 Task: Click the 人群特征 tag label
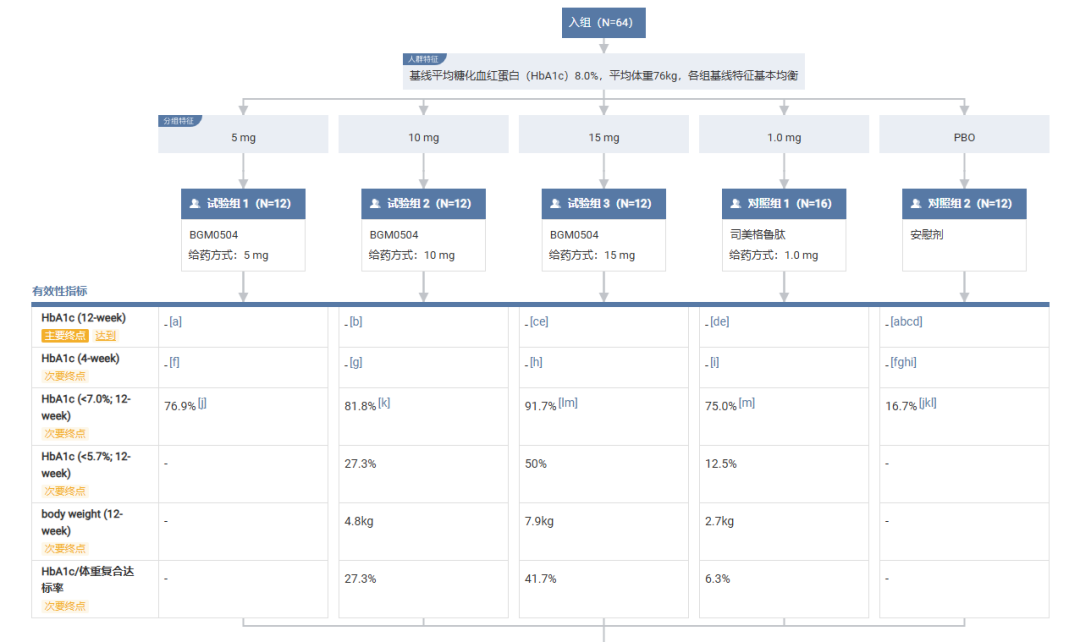pos(424,59)
